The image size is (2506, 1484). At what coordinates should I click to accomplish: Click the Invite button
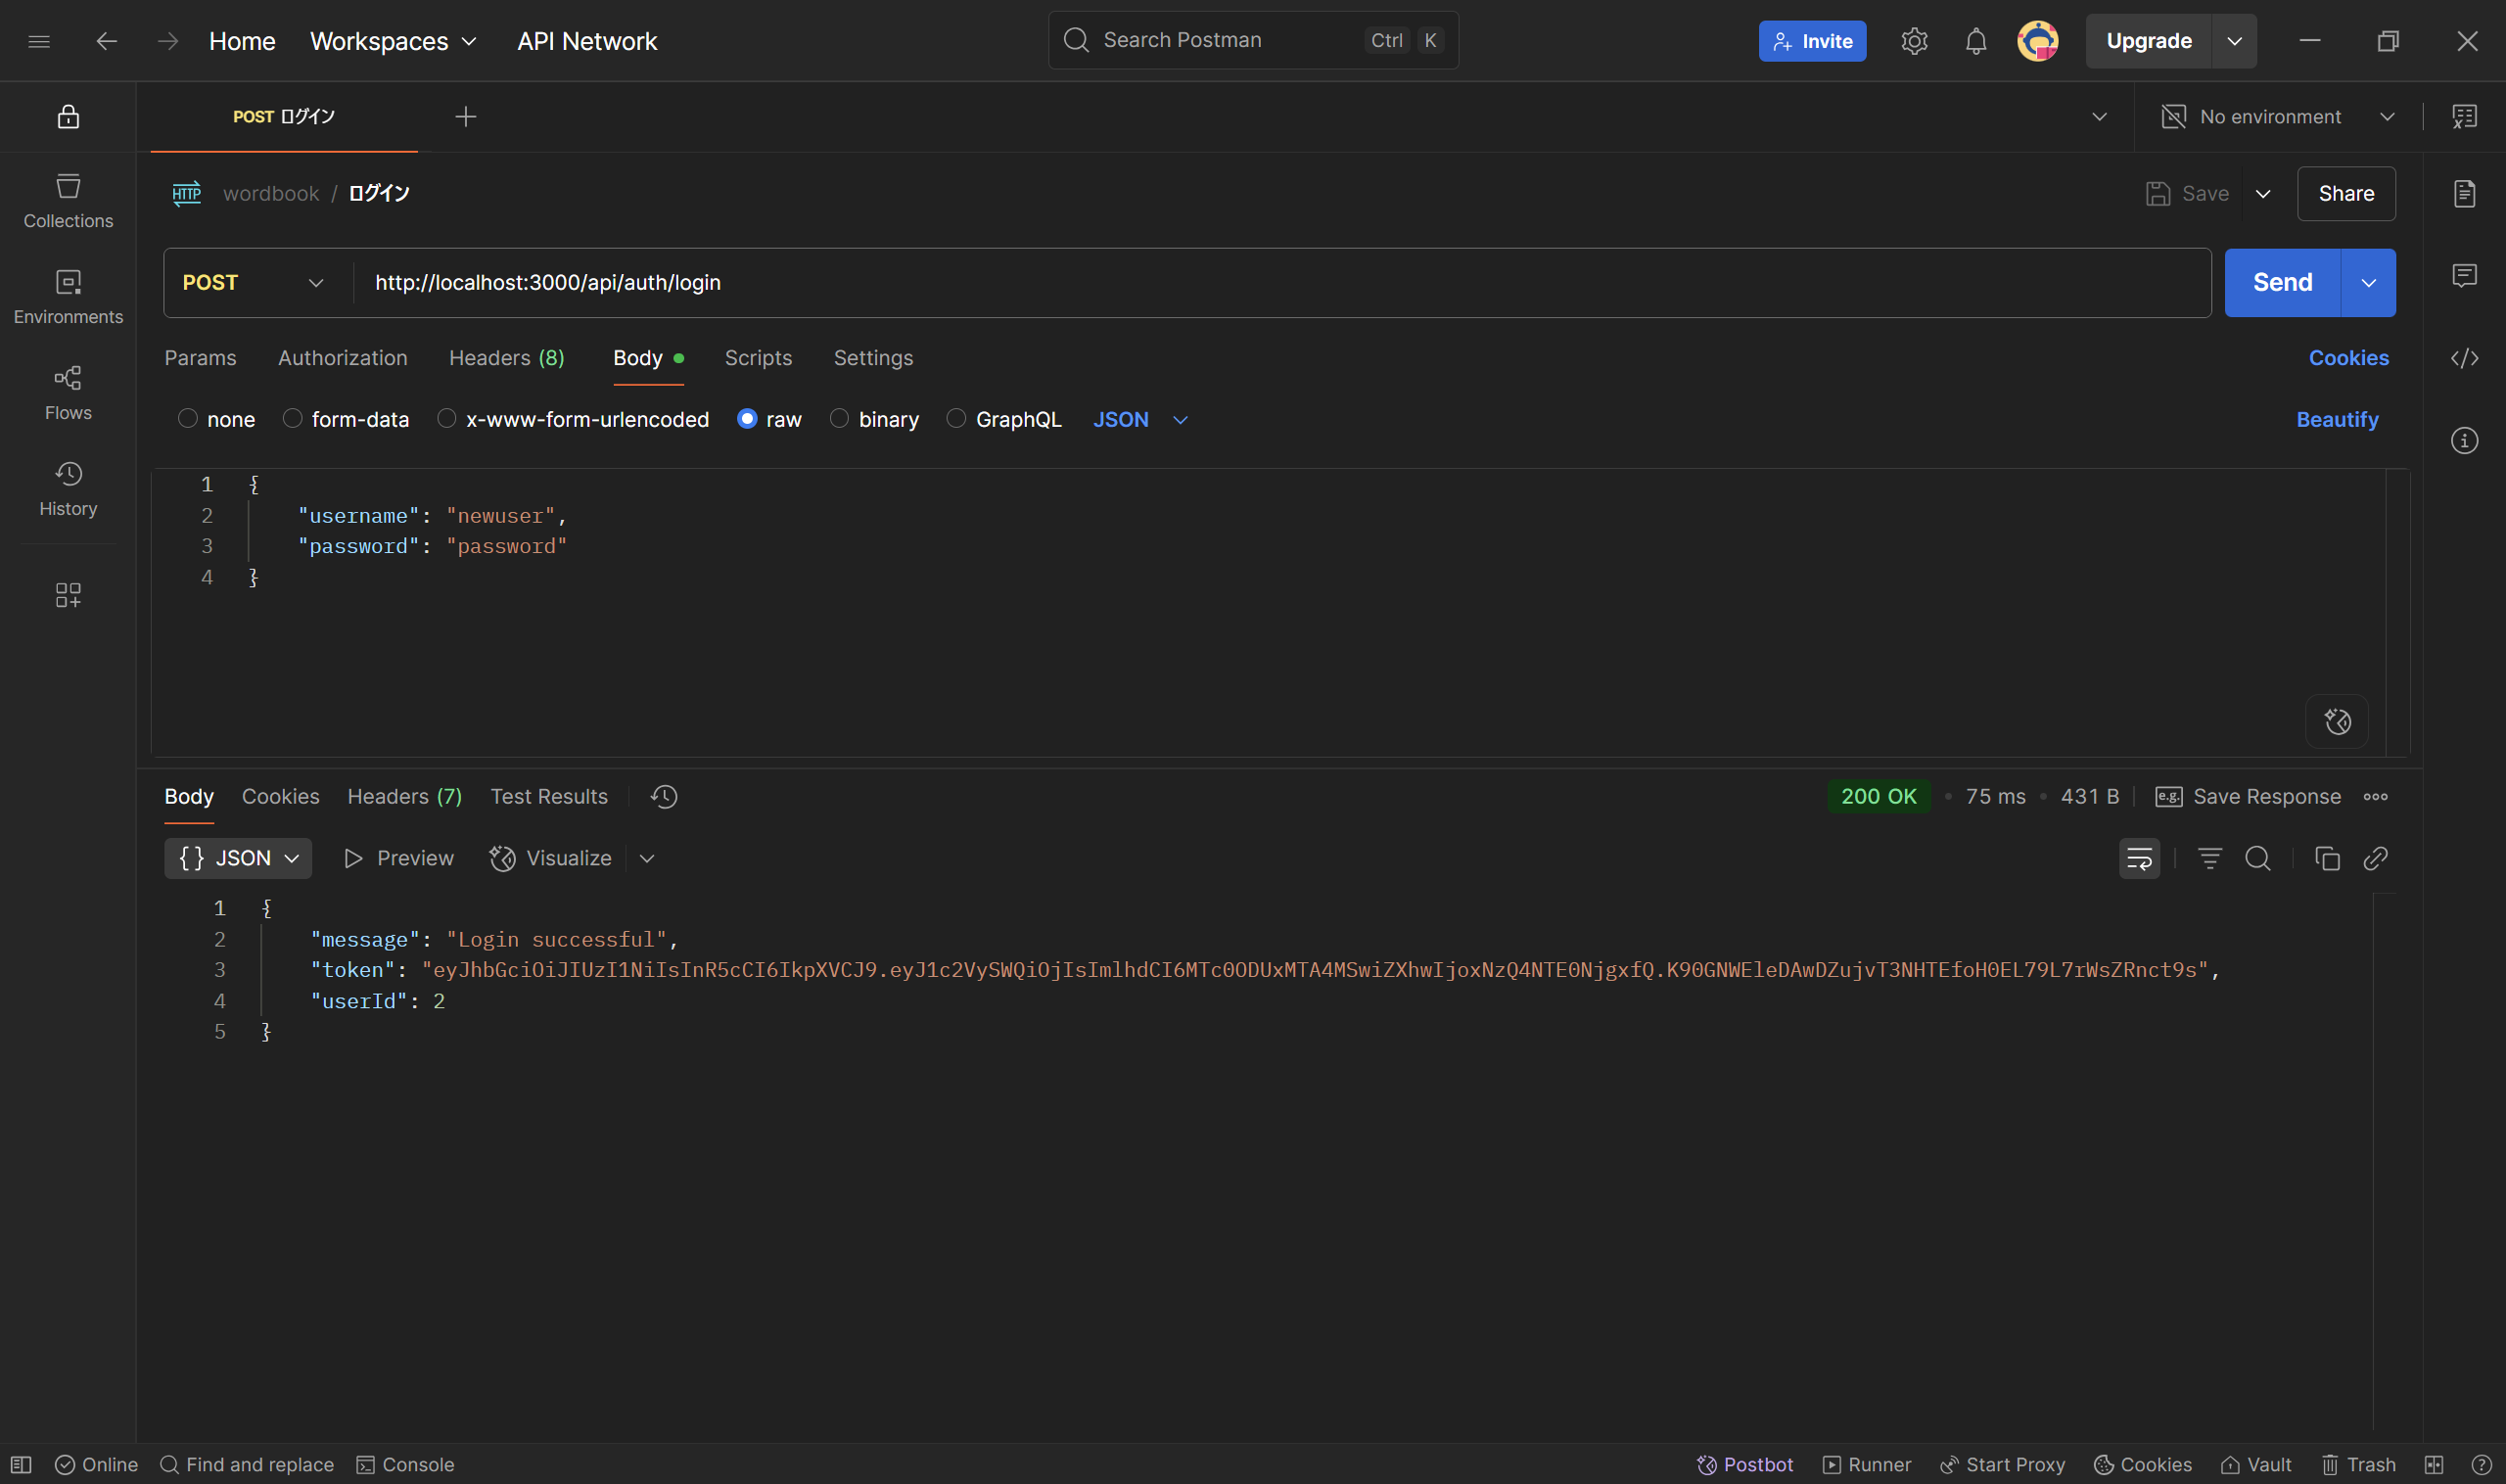click(x=1812, y=41)
